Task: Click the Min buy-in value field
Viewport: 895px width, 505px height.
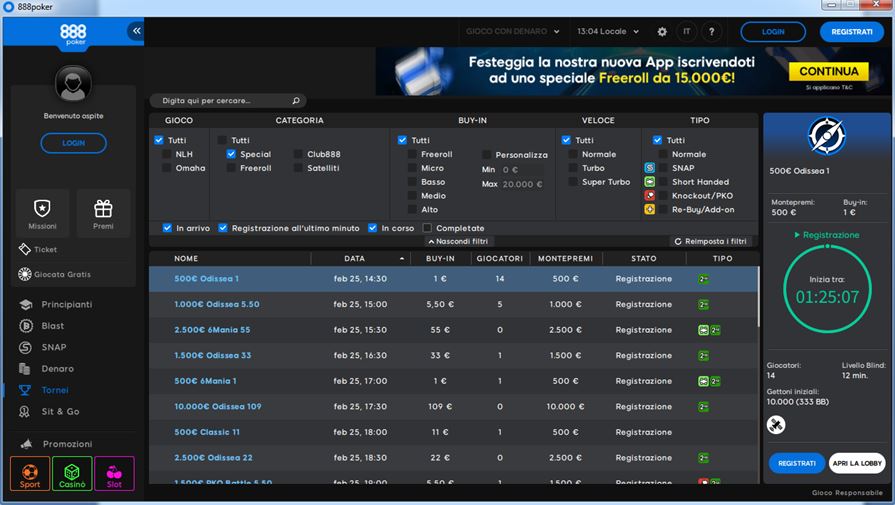Action: coord(521,169)
